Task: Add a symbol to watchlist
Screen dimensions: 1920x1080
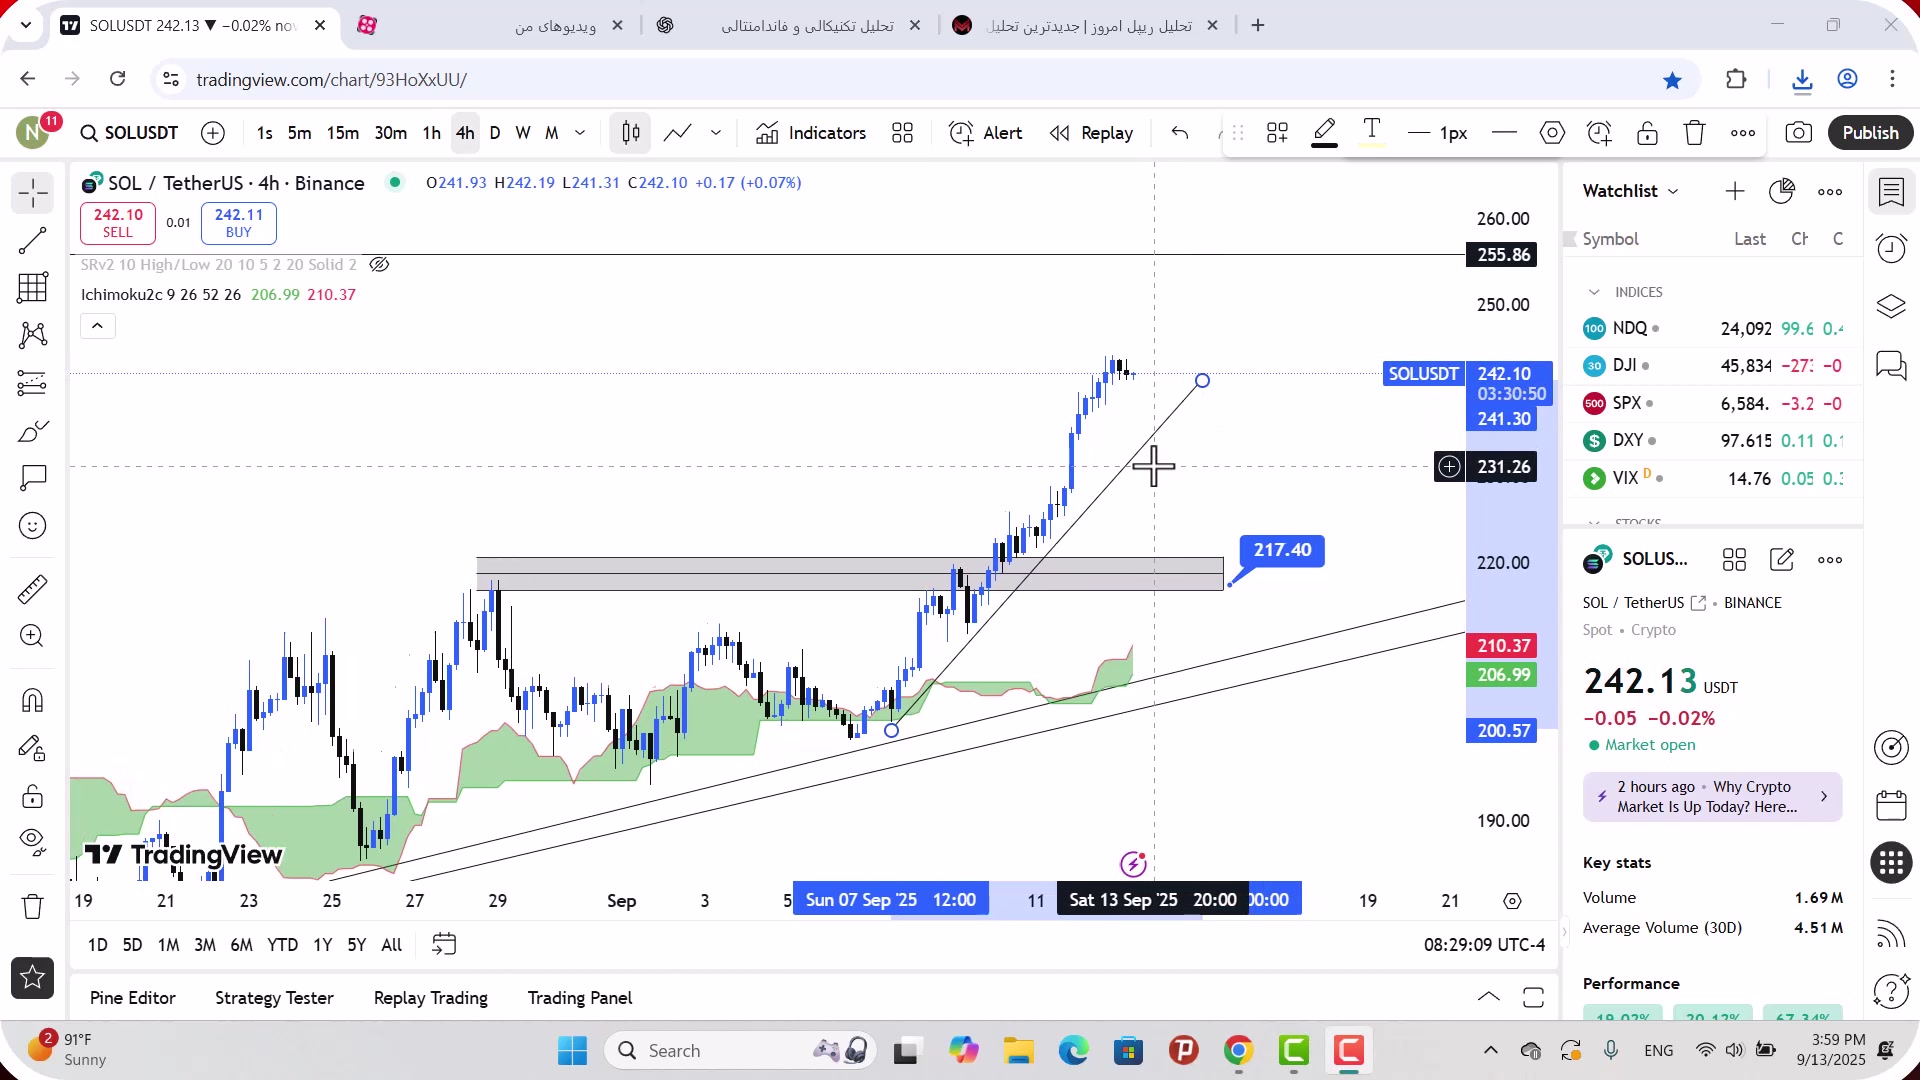Action: pos(1735,191)
